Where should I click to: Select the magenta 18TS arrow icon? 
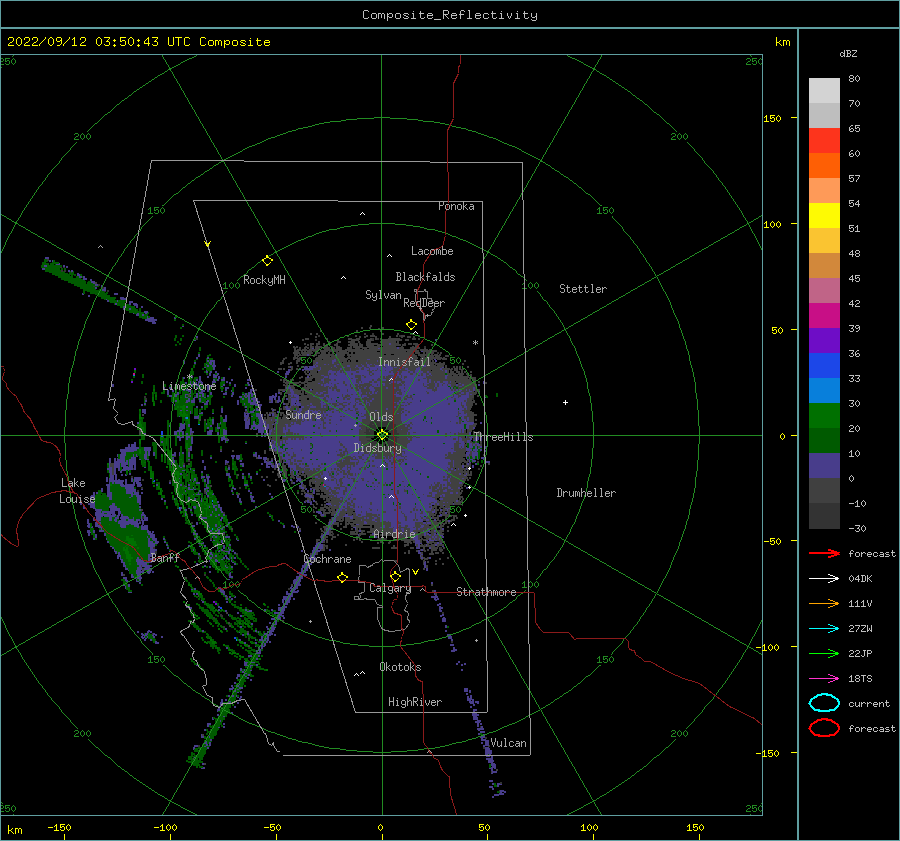[x=824, y=679]
